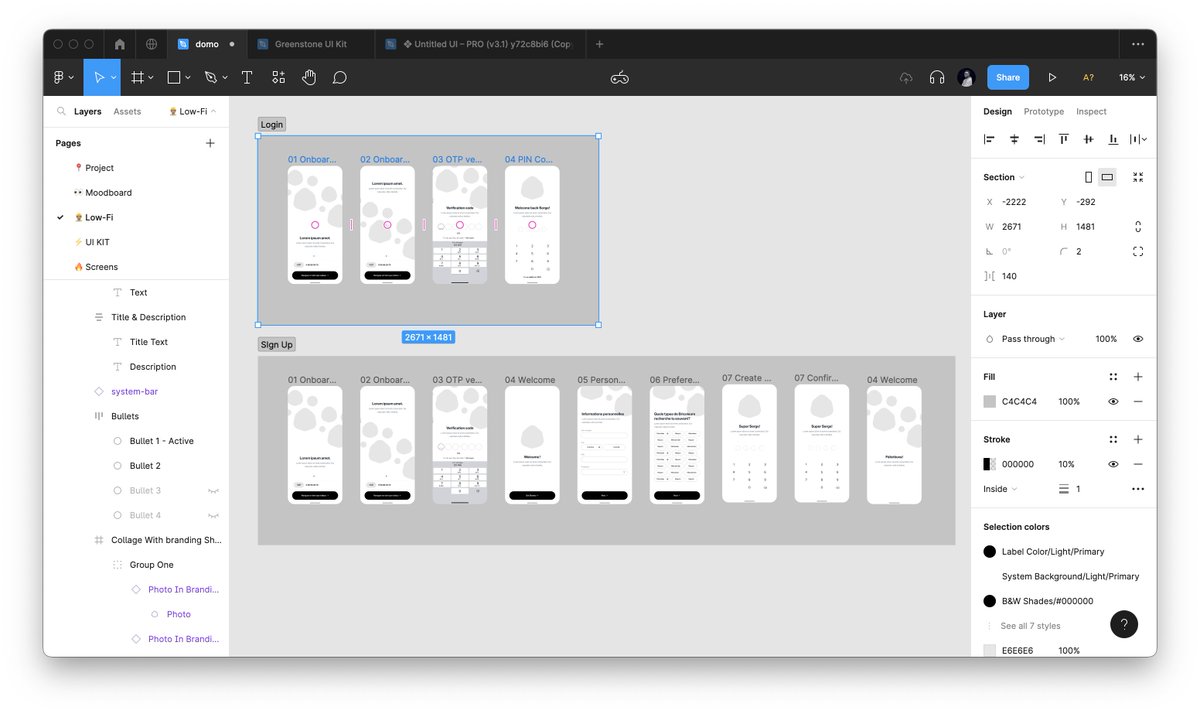The width and height of the screenshot is (1200, 714).
Task: Open the Community globe icon
Action: pos(151,44)
